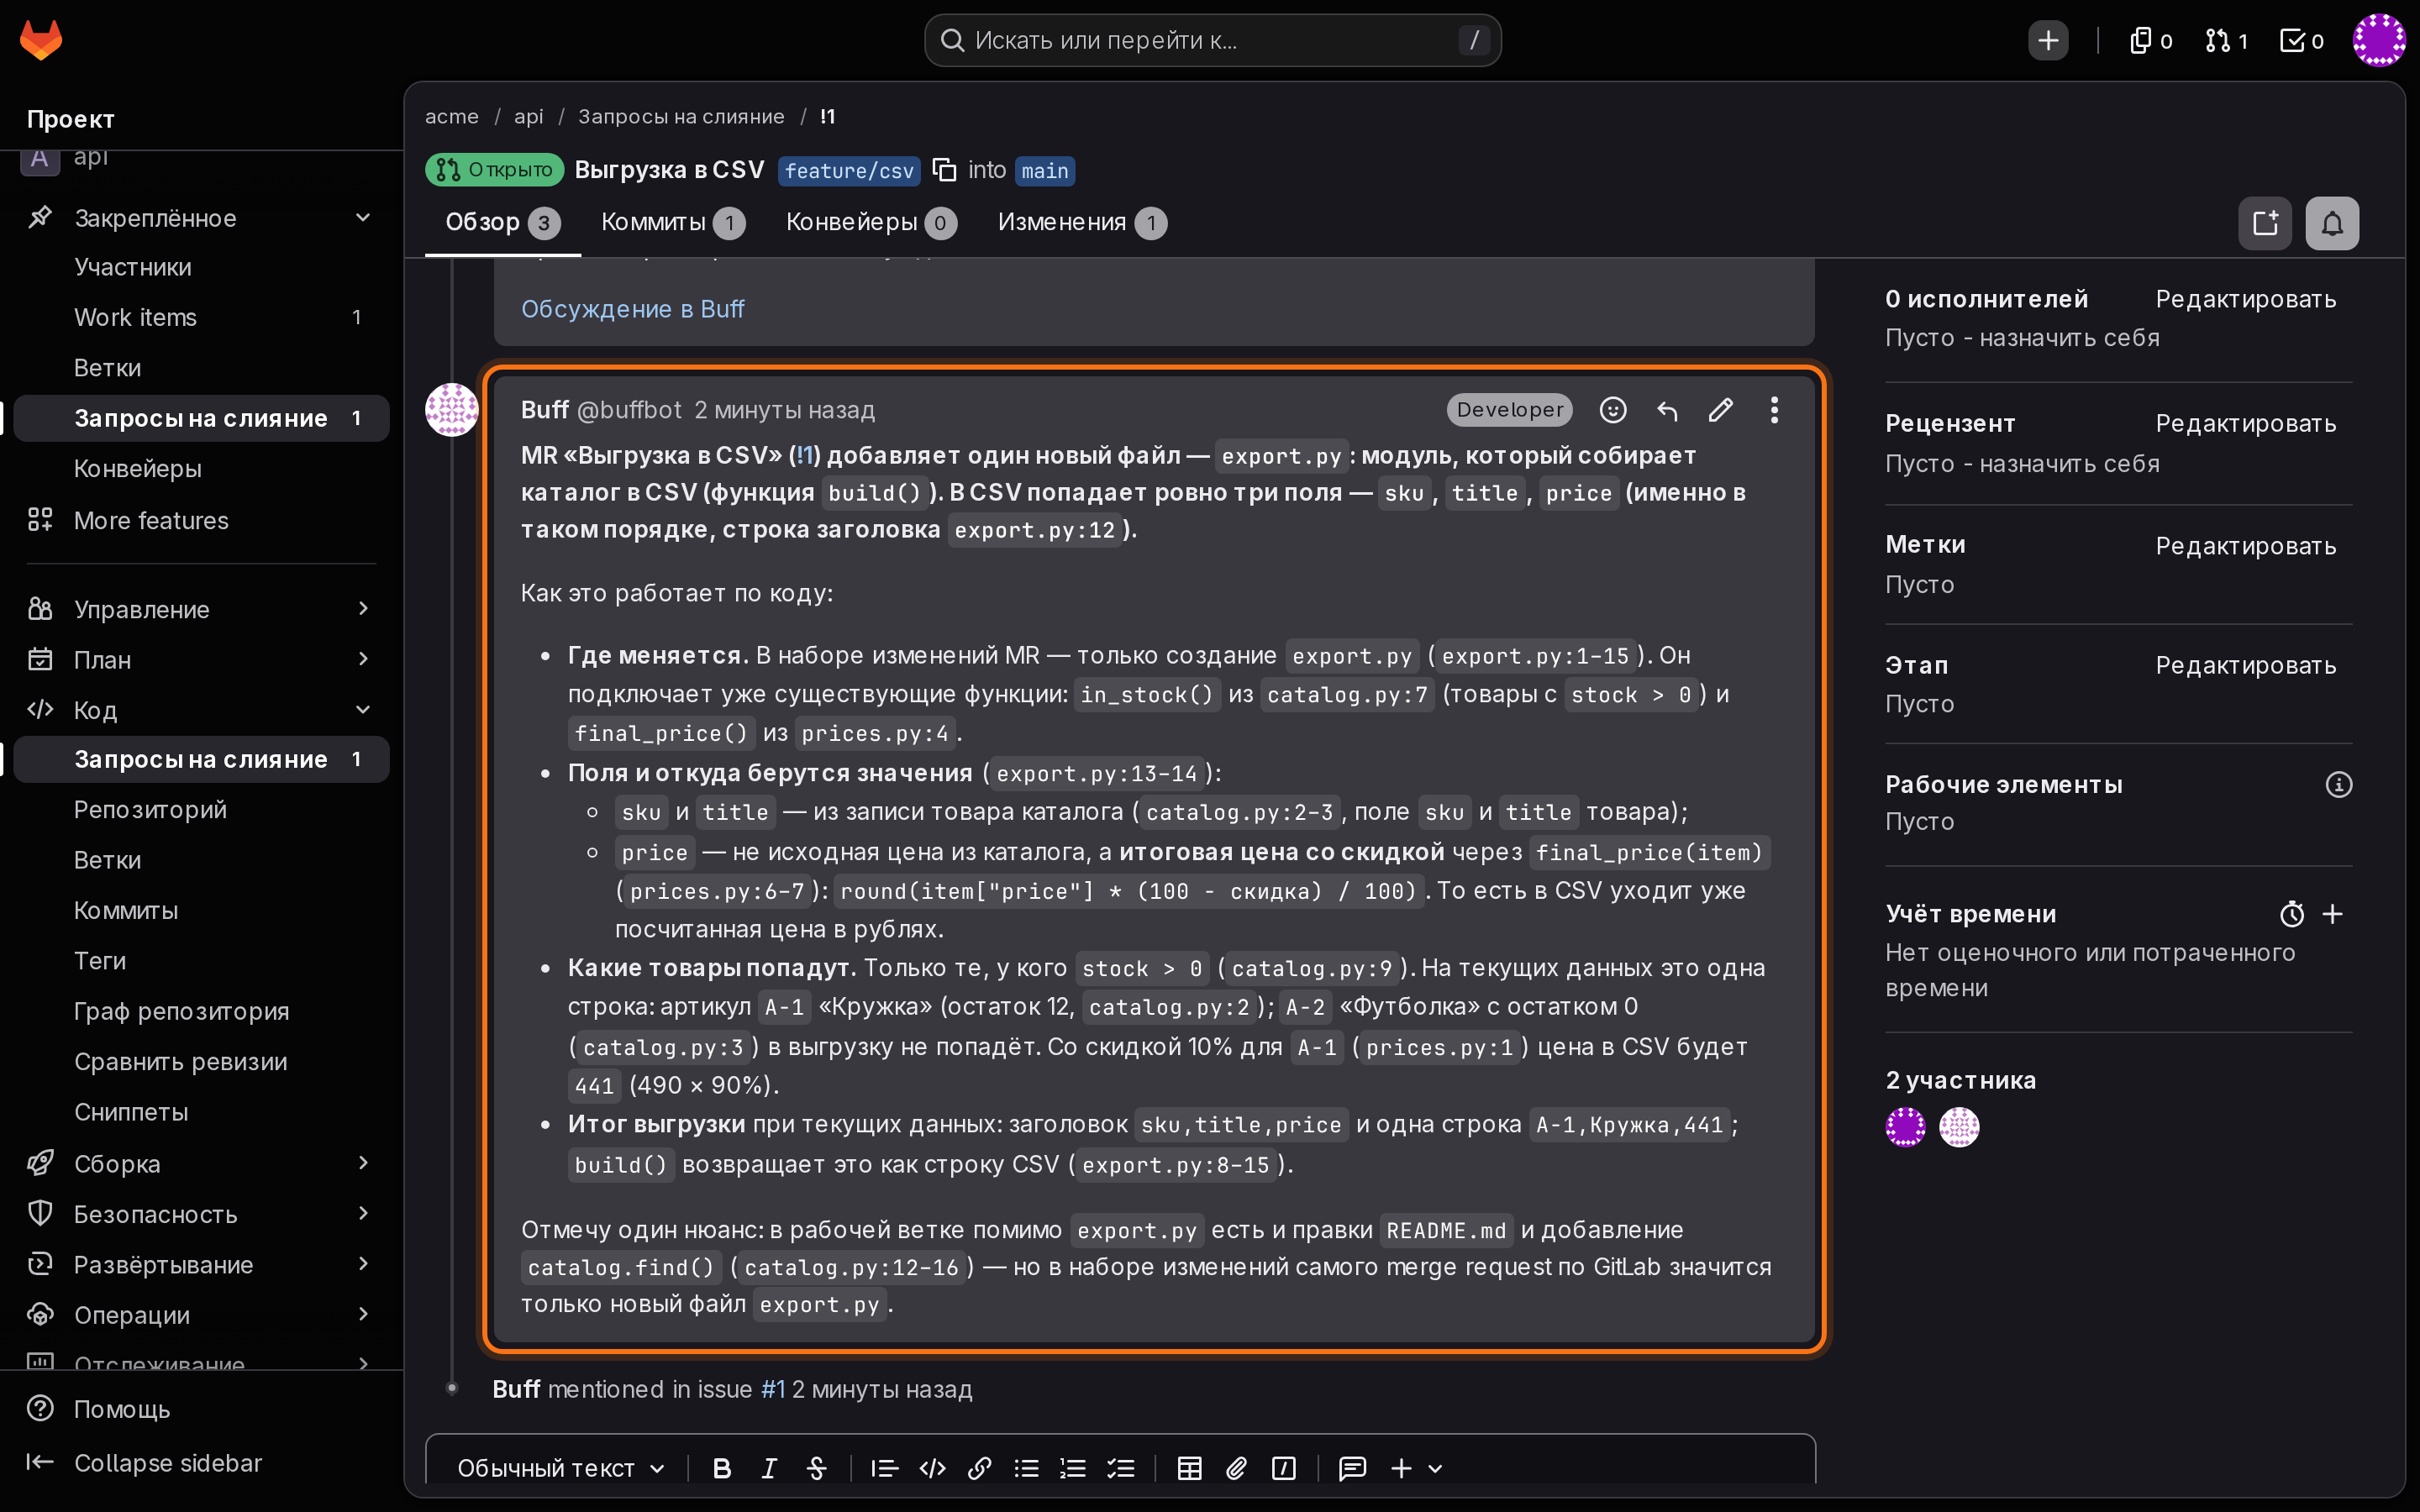This screenshot has width=2420, height=1512.
Task: Switch to the Изменения tab
Action: [x=1082, y=222]
